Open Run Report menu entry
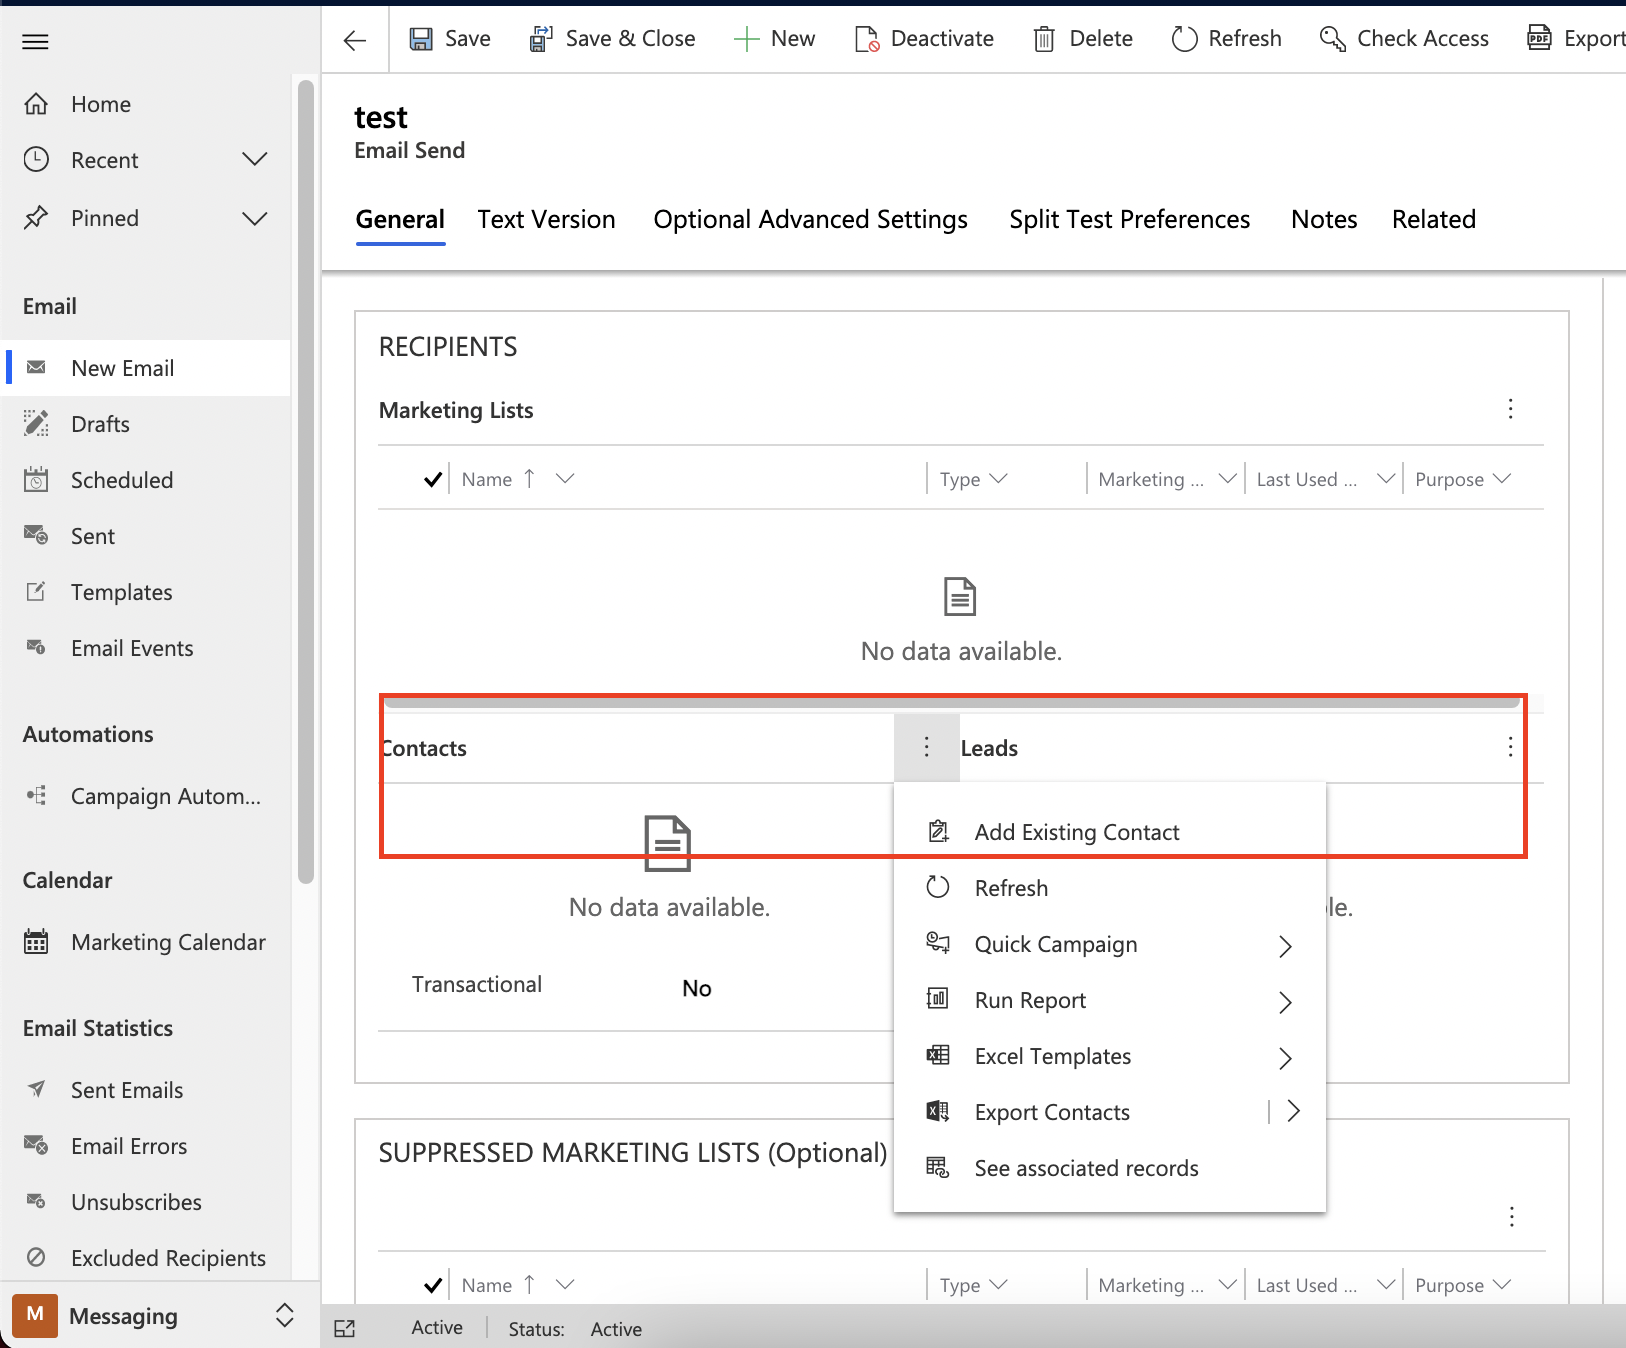 pos(1110,1000)
